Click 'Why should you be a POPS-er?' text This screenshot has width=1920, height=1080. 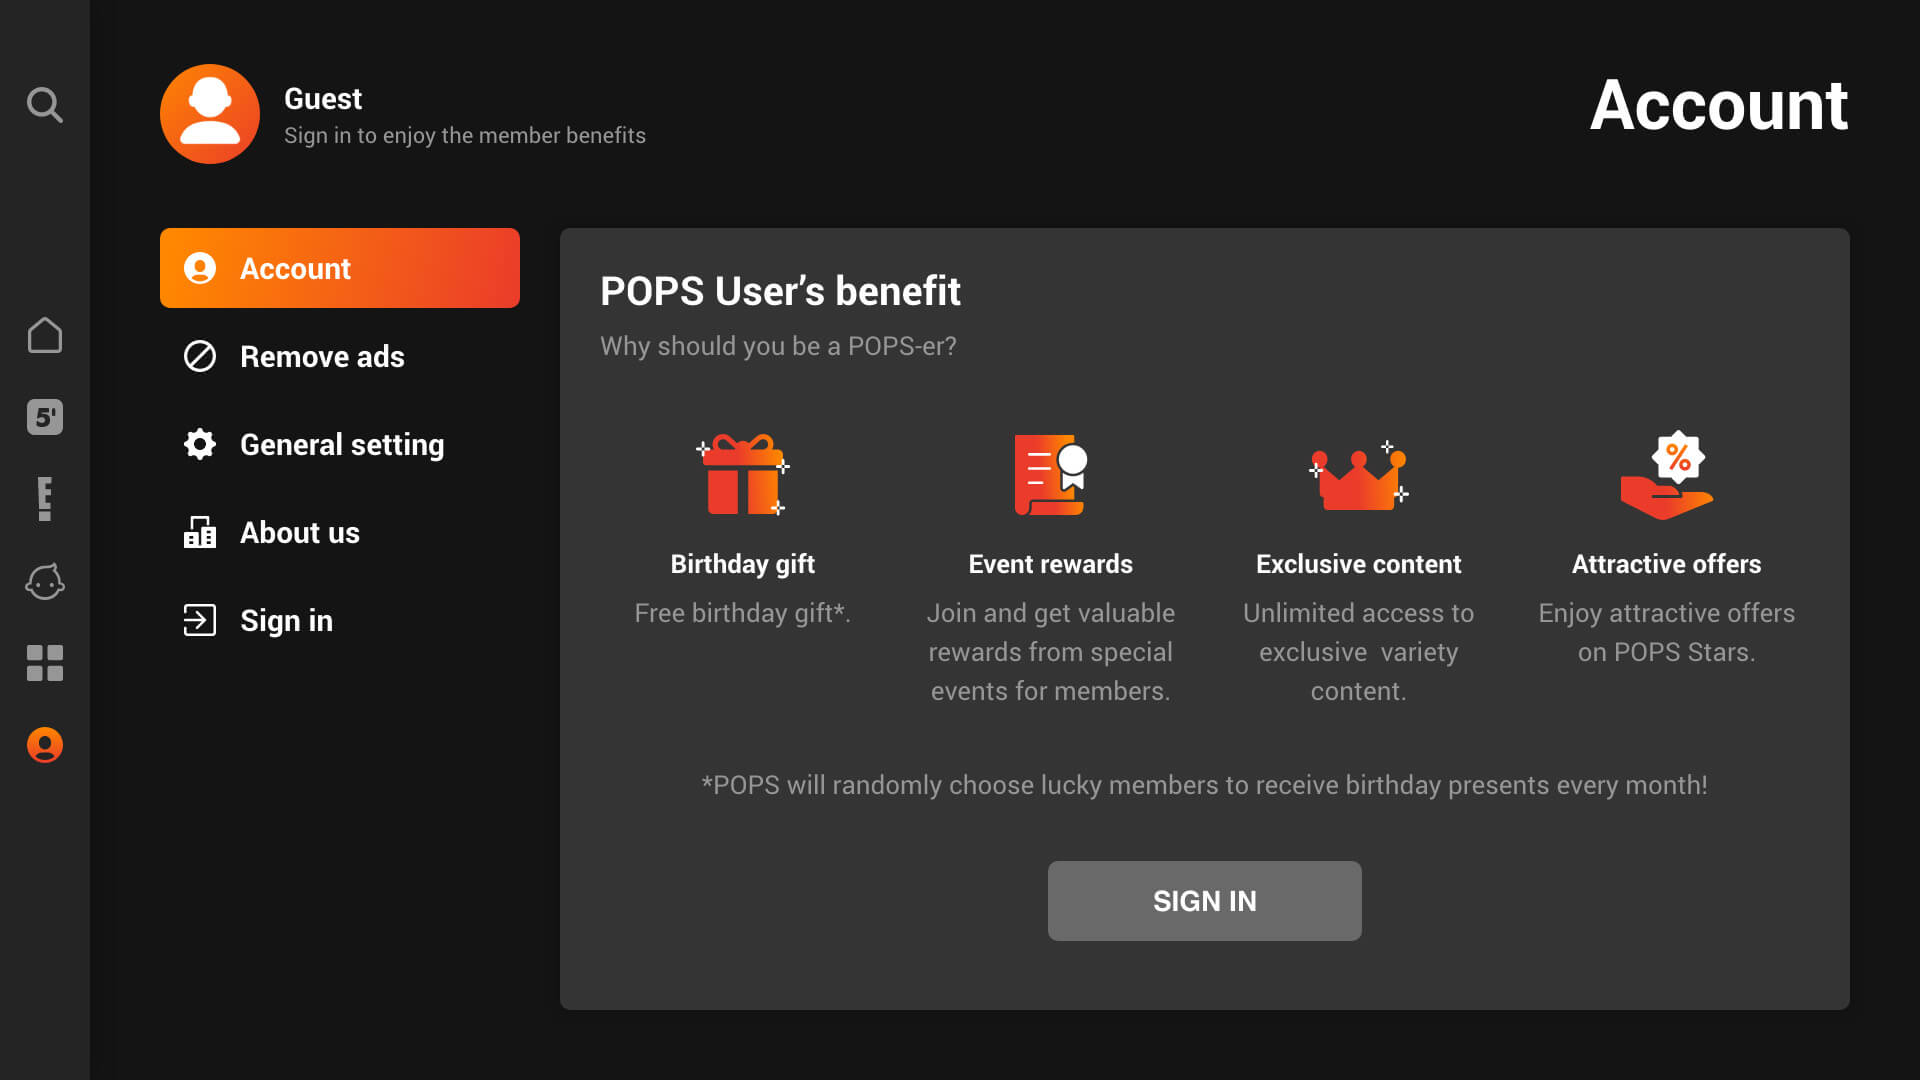pos(778,346)
